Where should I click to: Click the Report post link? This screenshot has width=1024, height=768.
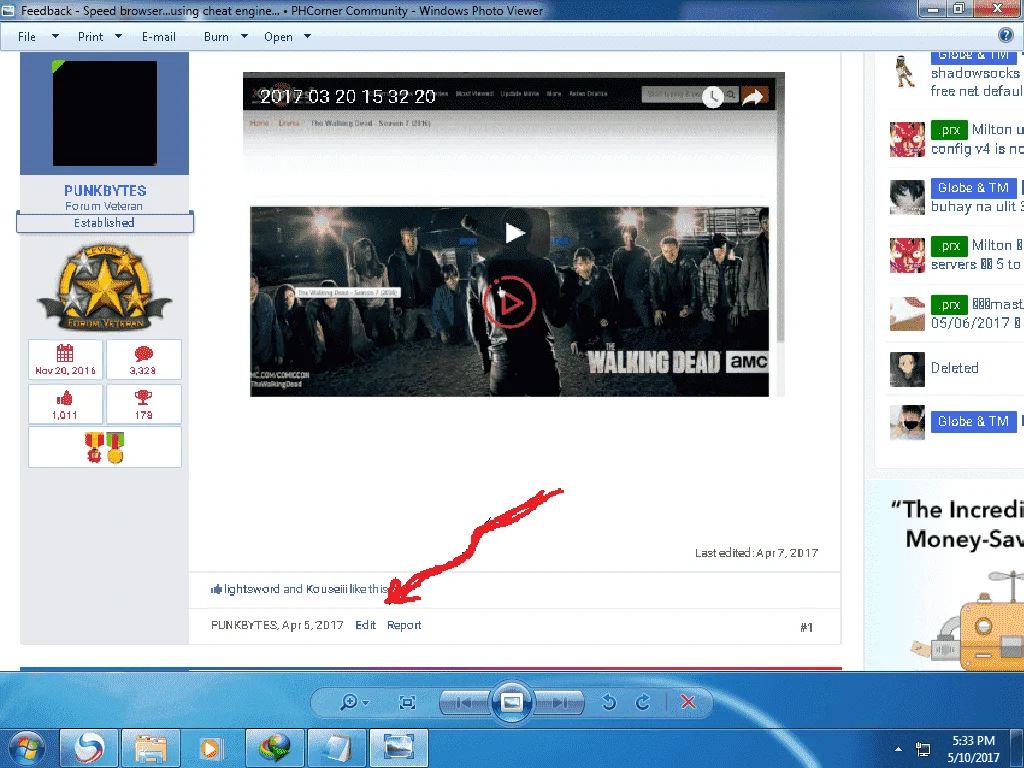pos(404,625)
